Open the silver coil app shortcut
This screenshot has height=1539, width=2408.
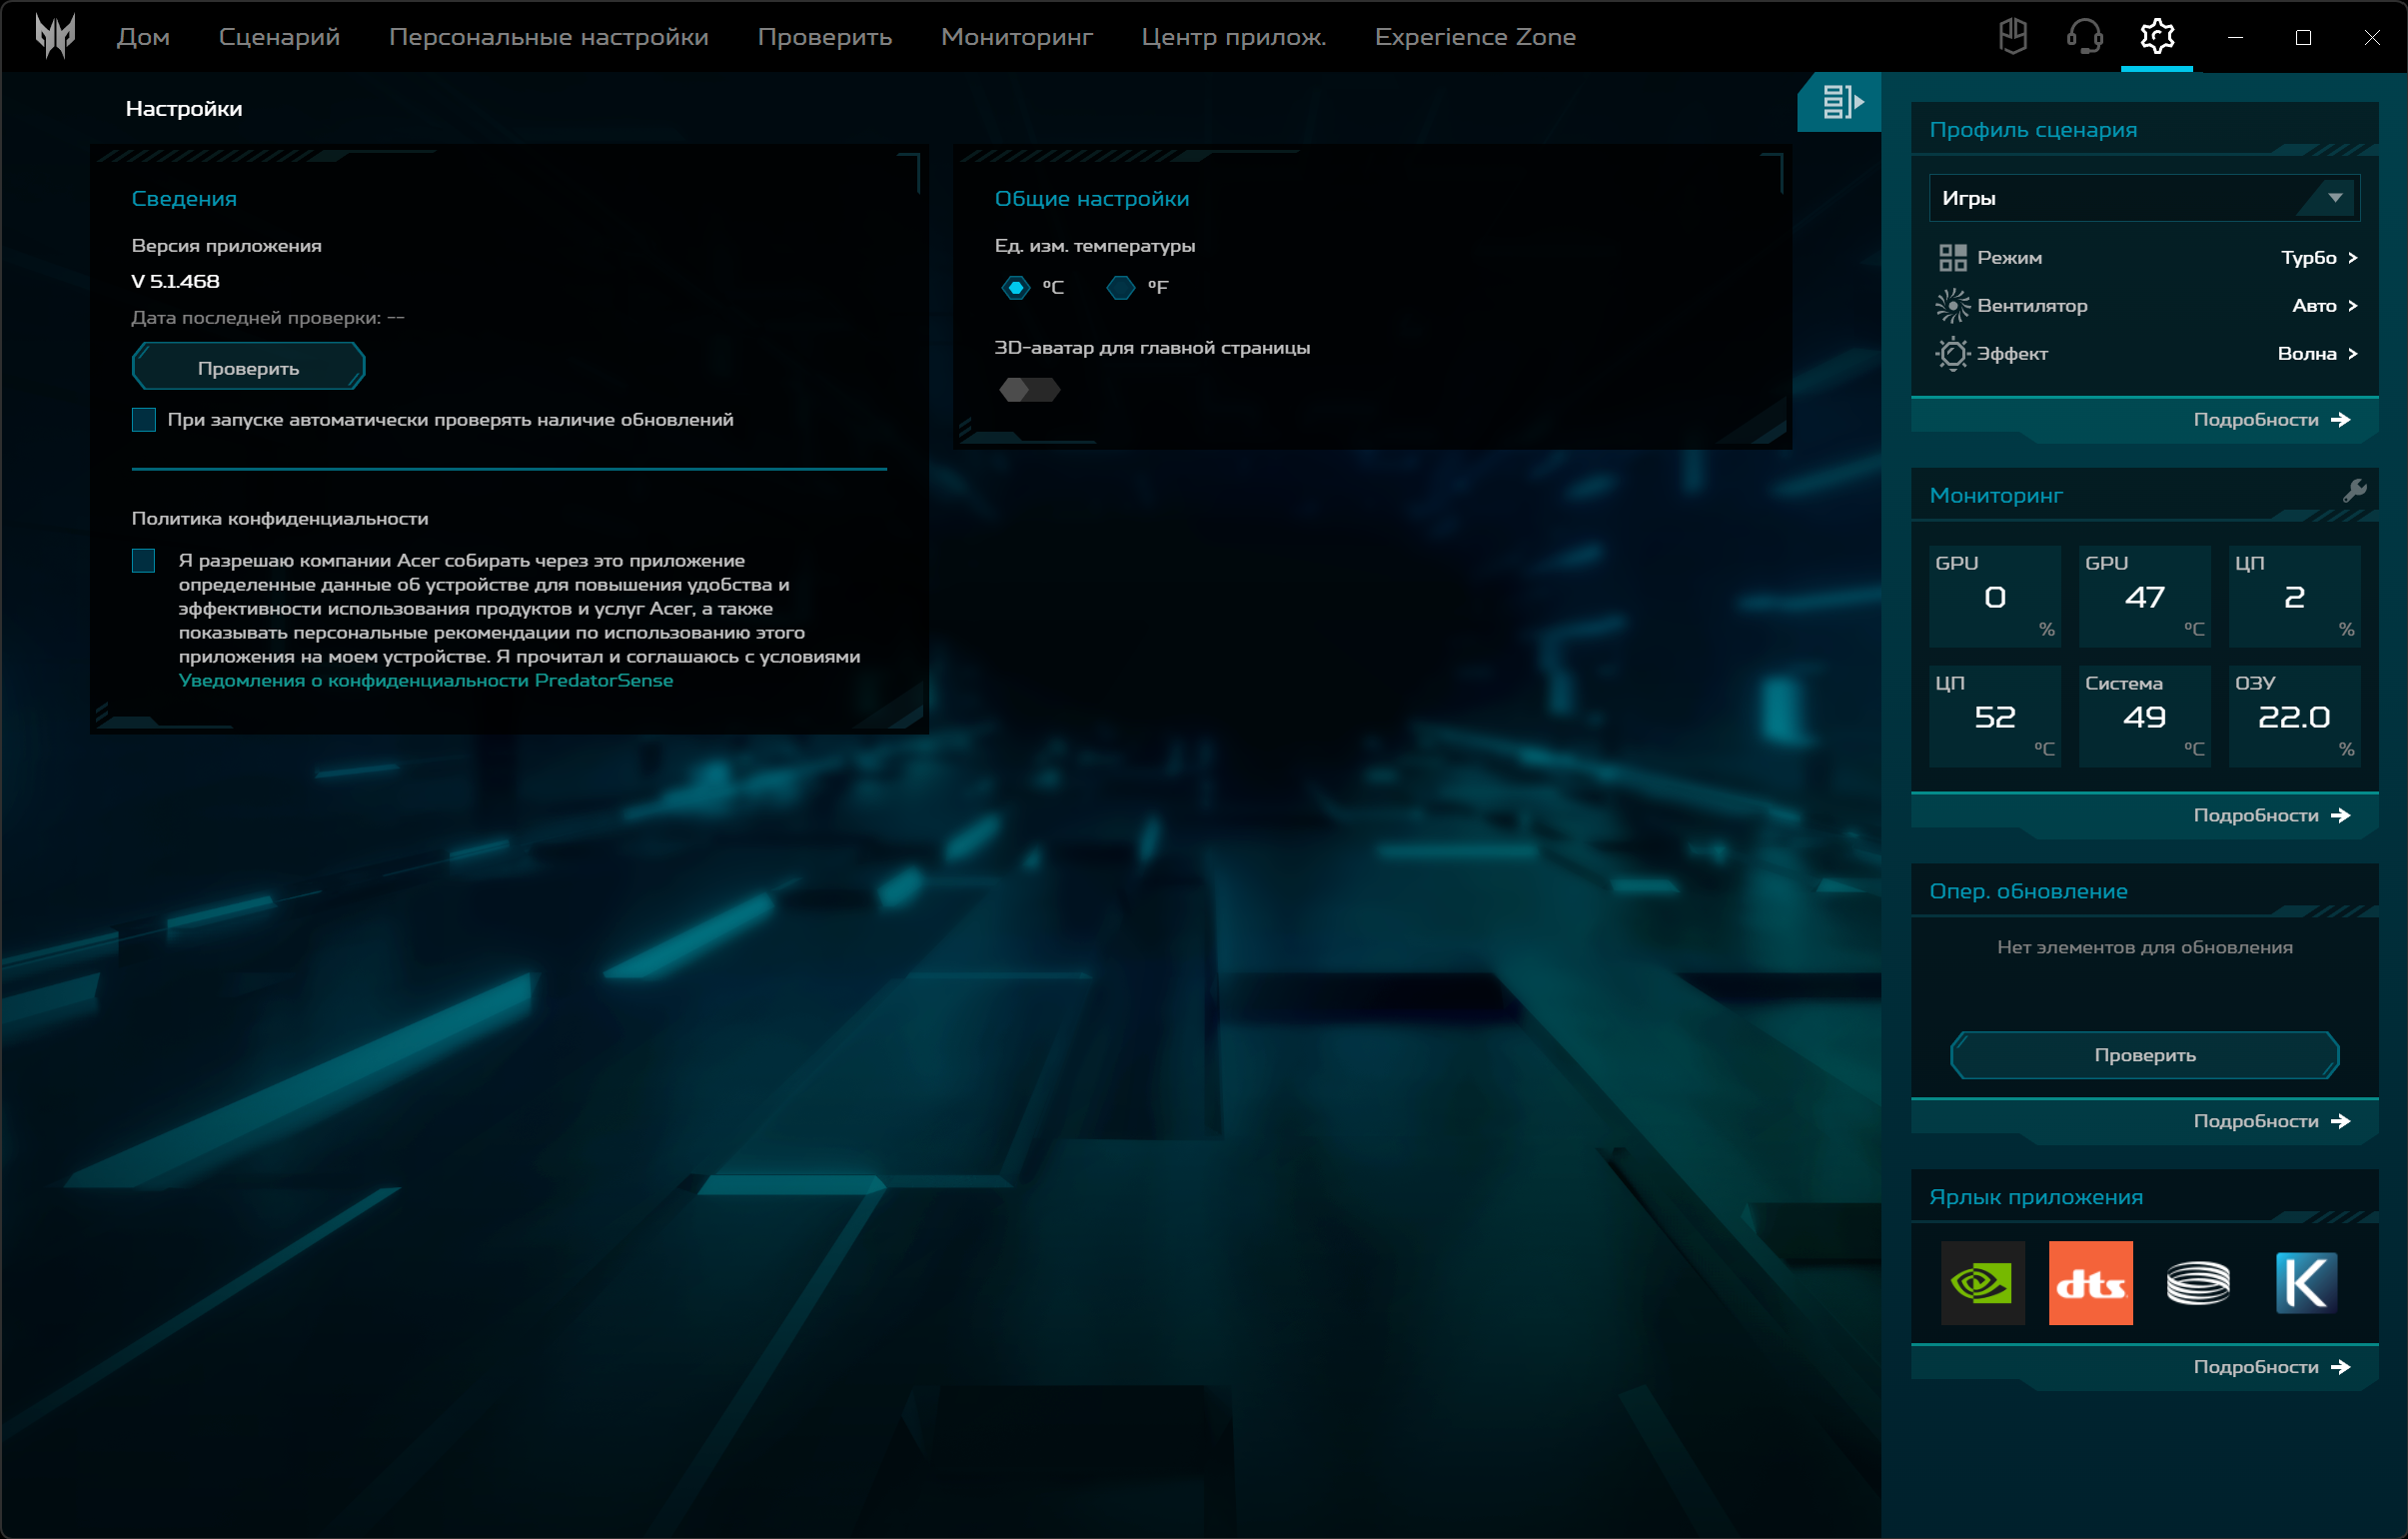point(2198,1283)
